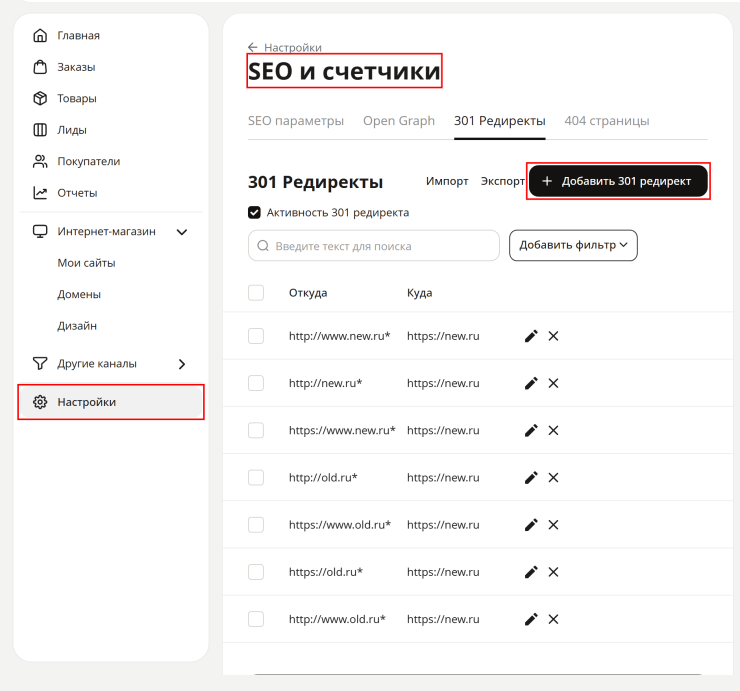Select the https://old.ru* row checkbox
The width and height of the screenshot is (740, 691).
point(256,572)
